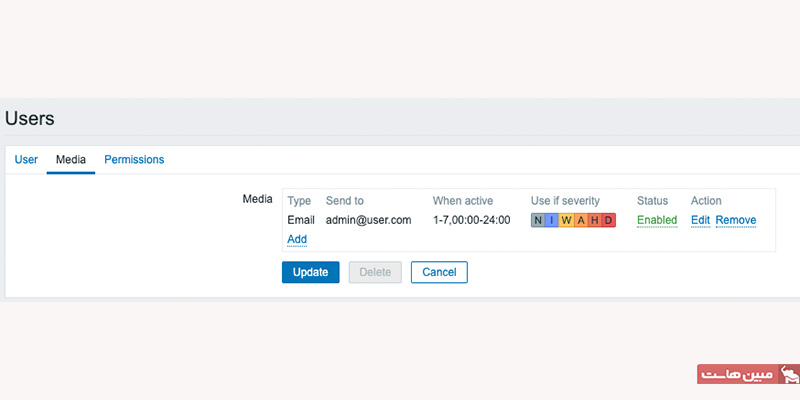Switch to the User tab
This screenshot has width=800, height=400.
[x=26, y=160]
